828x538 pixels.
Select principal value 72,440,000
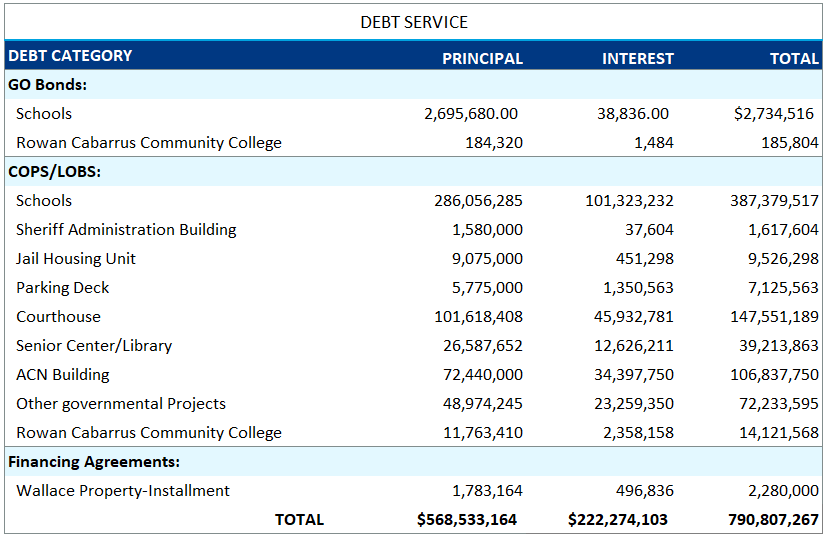pos(483,375)
